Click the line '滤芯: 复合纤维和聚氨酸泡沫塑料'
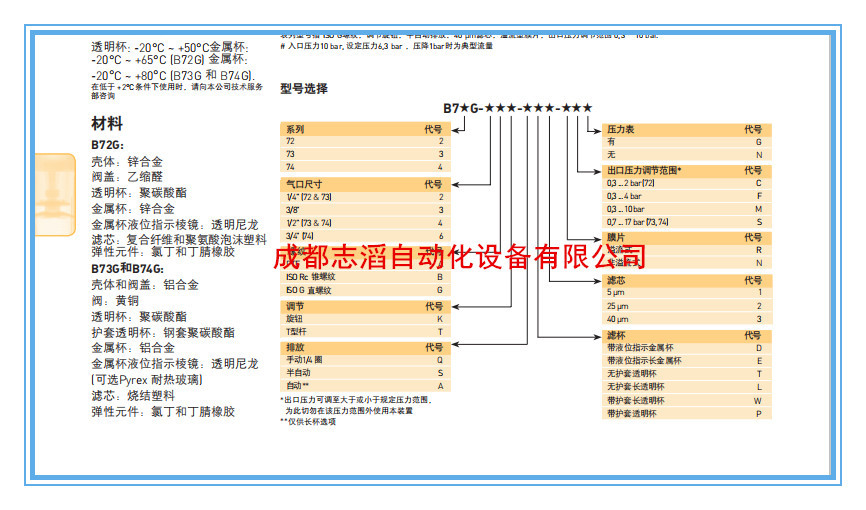The image size is (866, 510). pos(179,240)
